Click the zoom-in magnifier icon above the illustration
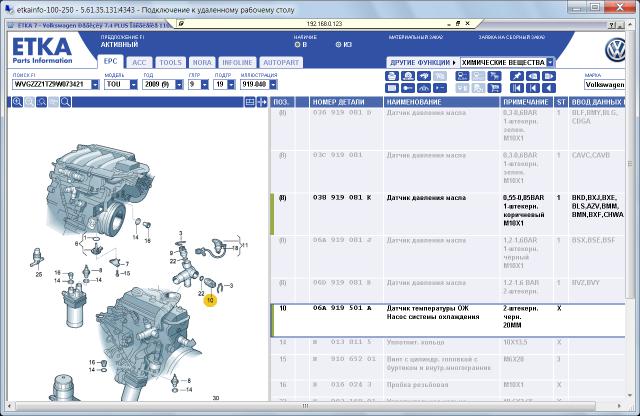Viewport: 640px width, 416px height. tap(17, 102)
